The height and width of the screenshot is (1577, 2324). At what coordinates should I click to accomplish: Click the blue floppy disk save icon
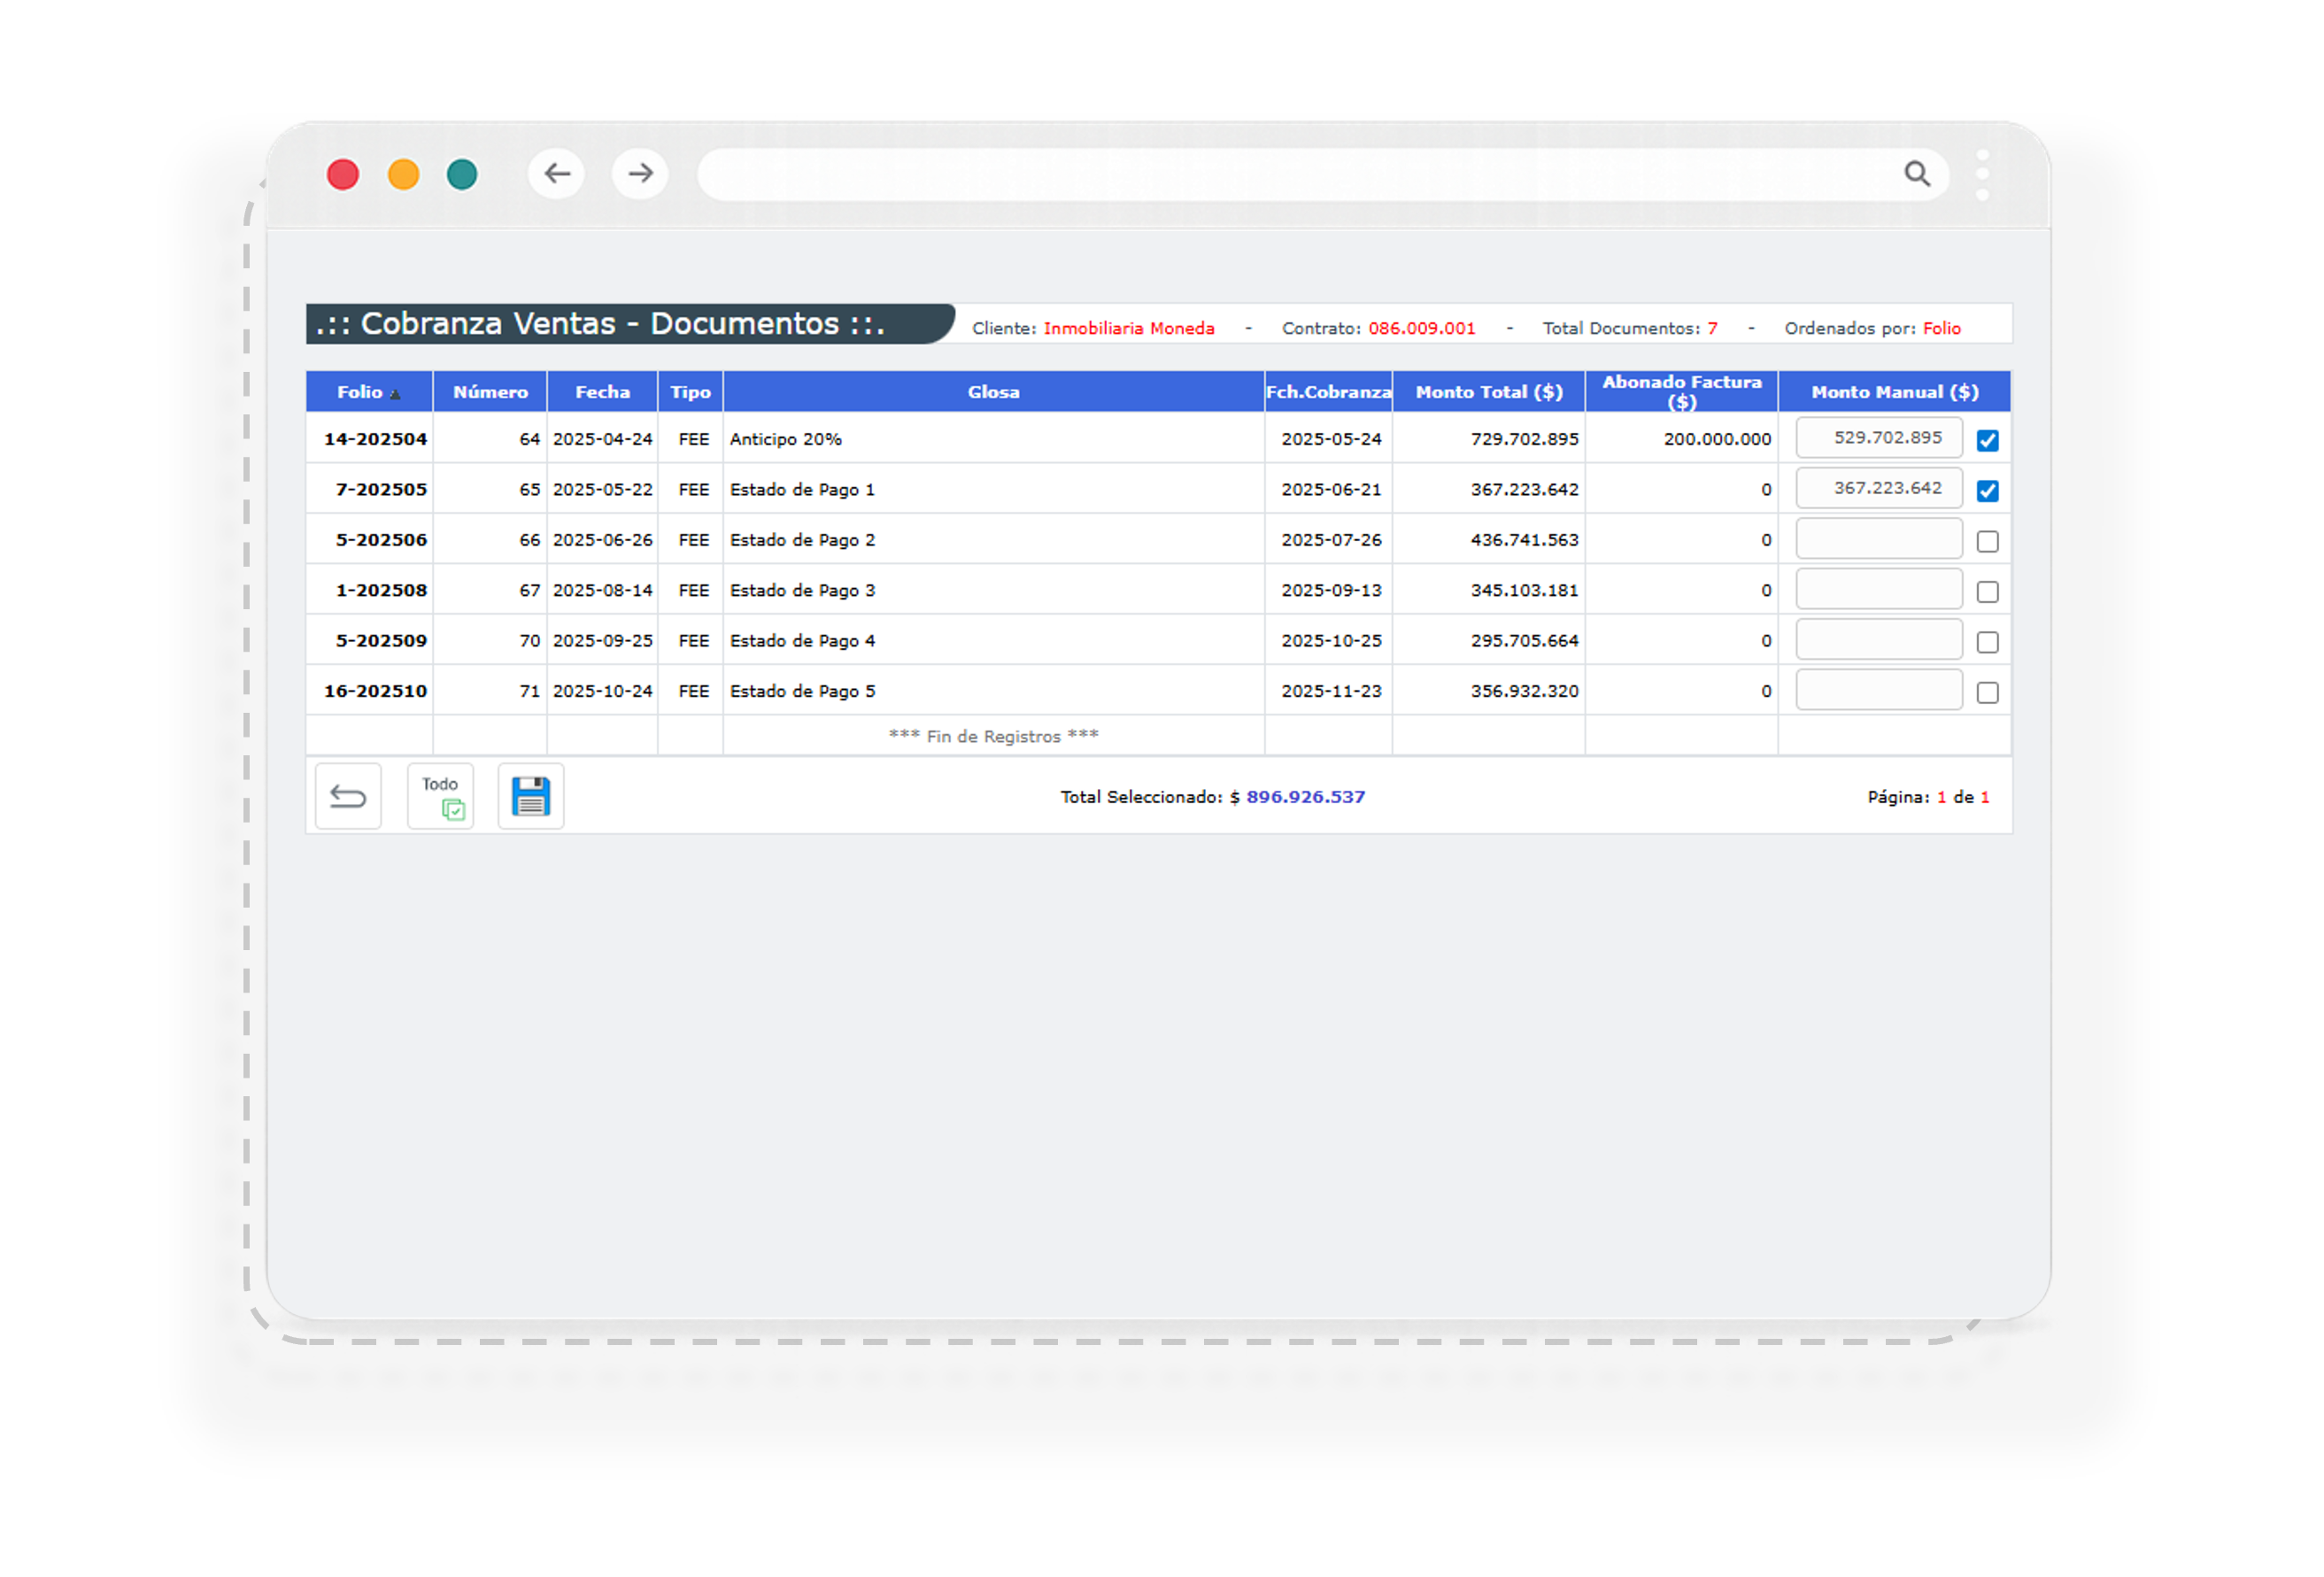point(530,796)
